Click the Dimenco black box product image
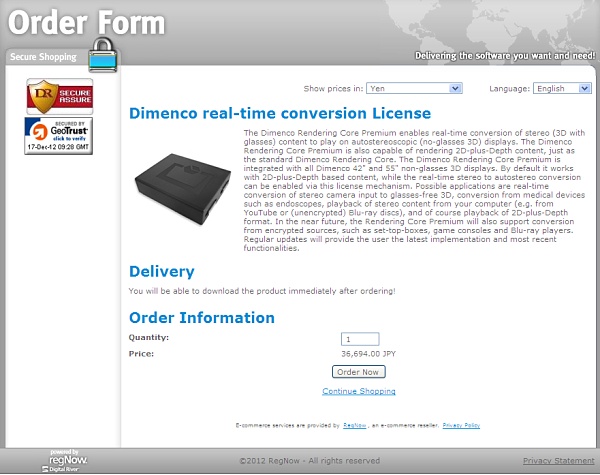 coord(183,189)
